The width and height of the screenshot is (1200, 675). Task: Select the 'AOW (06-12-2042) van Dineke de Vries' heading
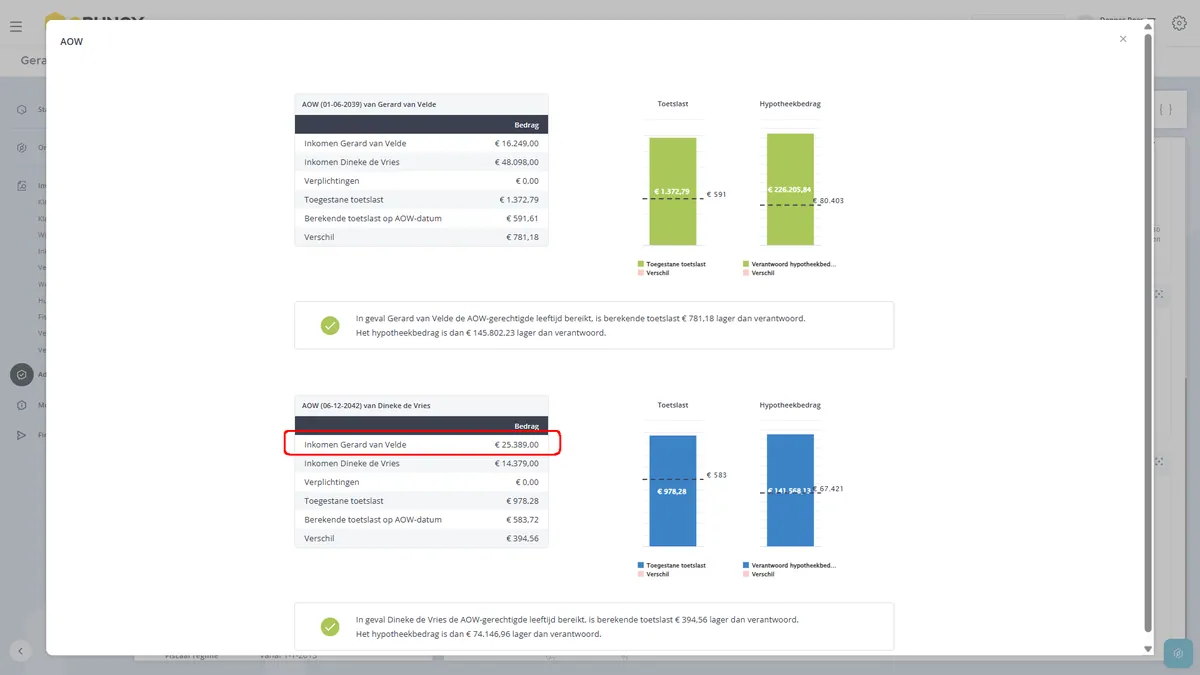point(366,405)
